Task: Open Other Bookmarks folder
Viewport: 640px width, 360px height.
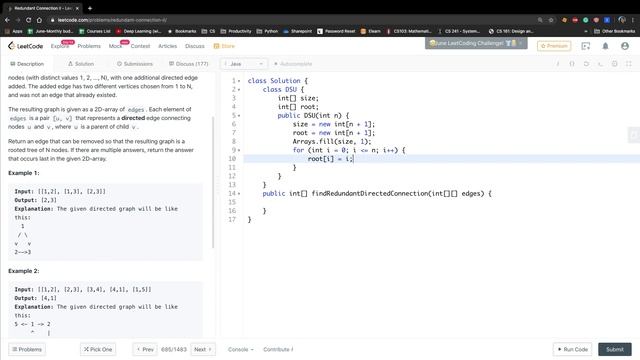Action: [x=615, y=31]
